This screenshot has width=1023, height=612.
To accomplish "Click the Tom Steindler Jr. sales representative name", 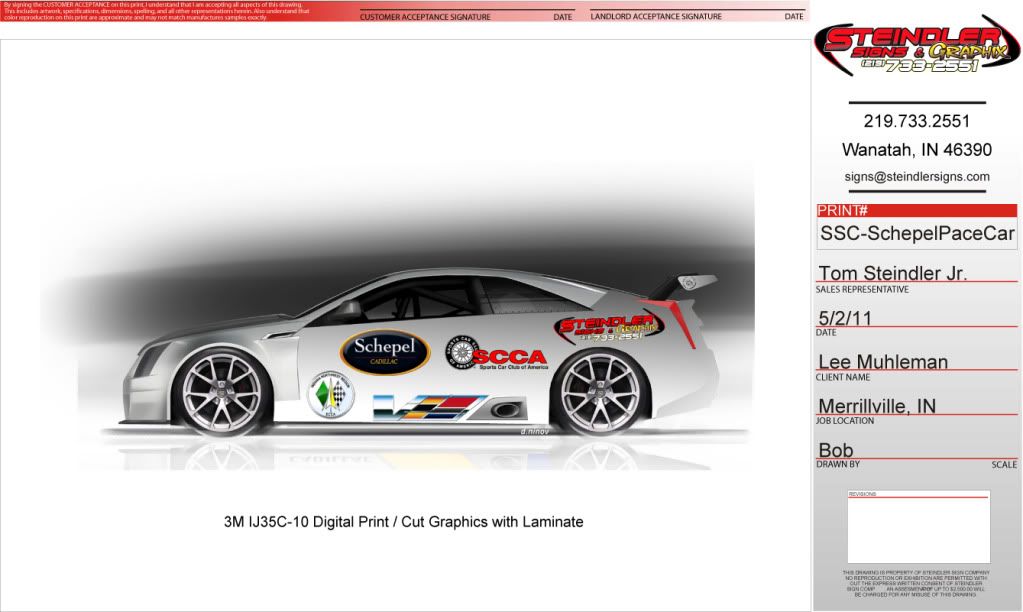I will coord(892,273).
